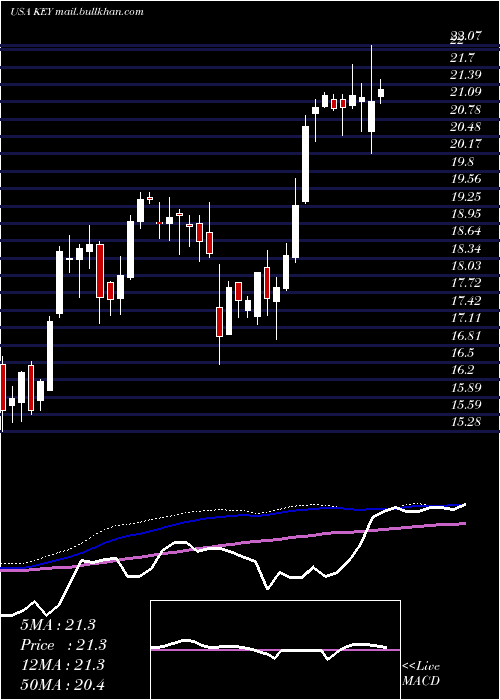Select the 17.42 price axis label
500x700 pixels.
pyautogui.click(x=466, y=301)
